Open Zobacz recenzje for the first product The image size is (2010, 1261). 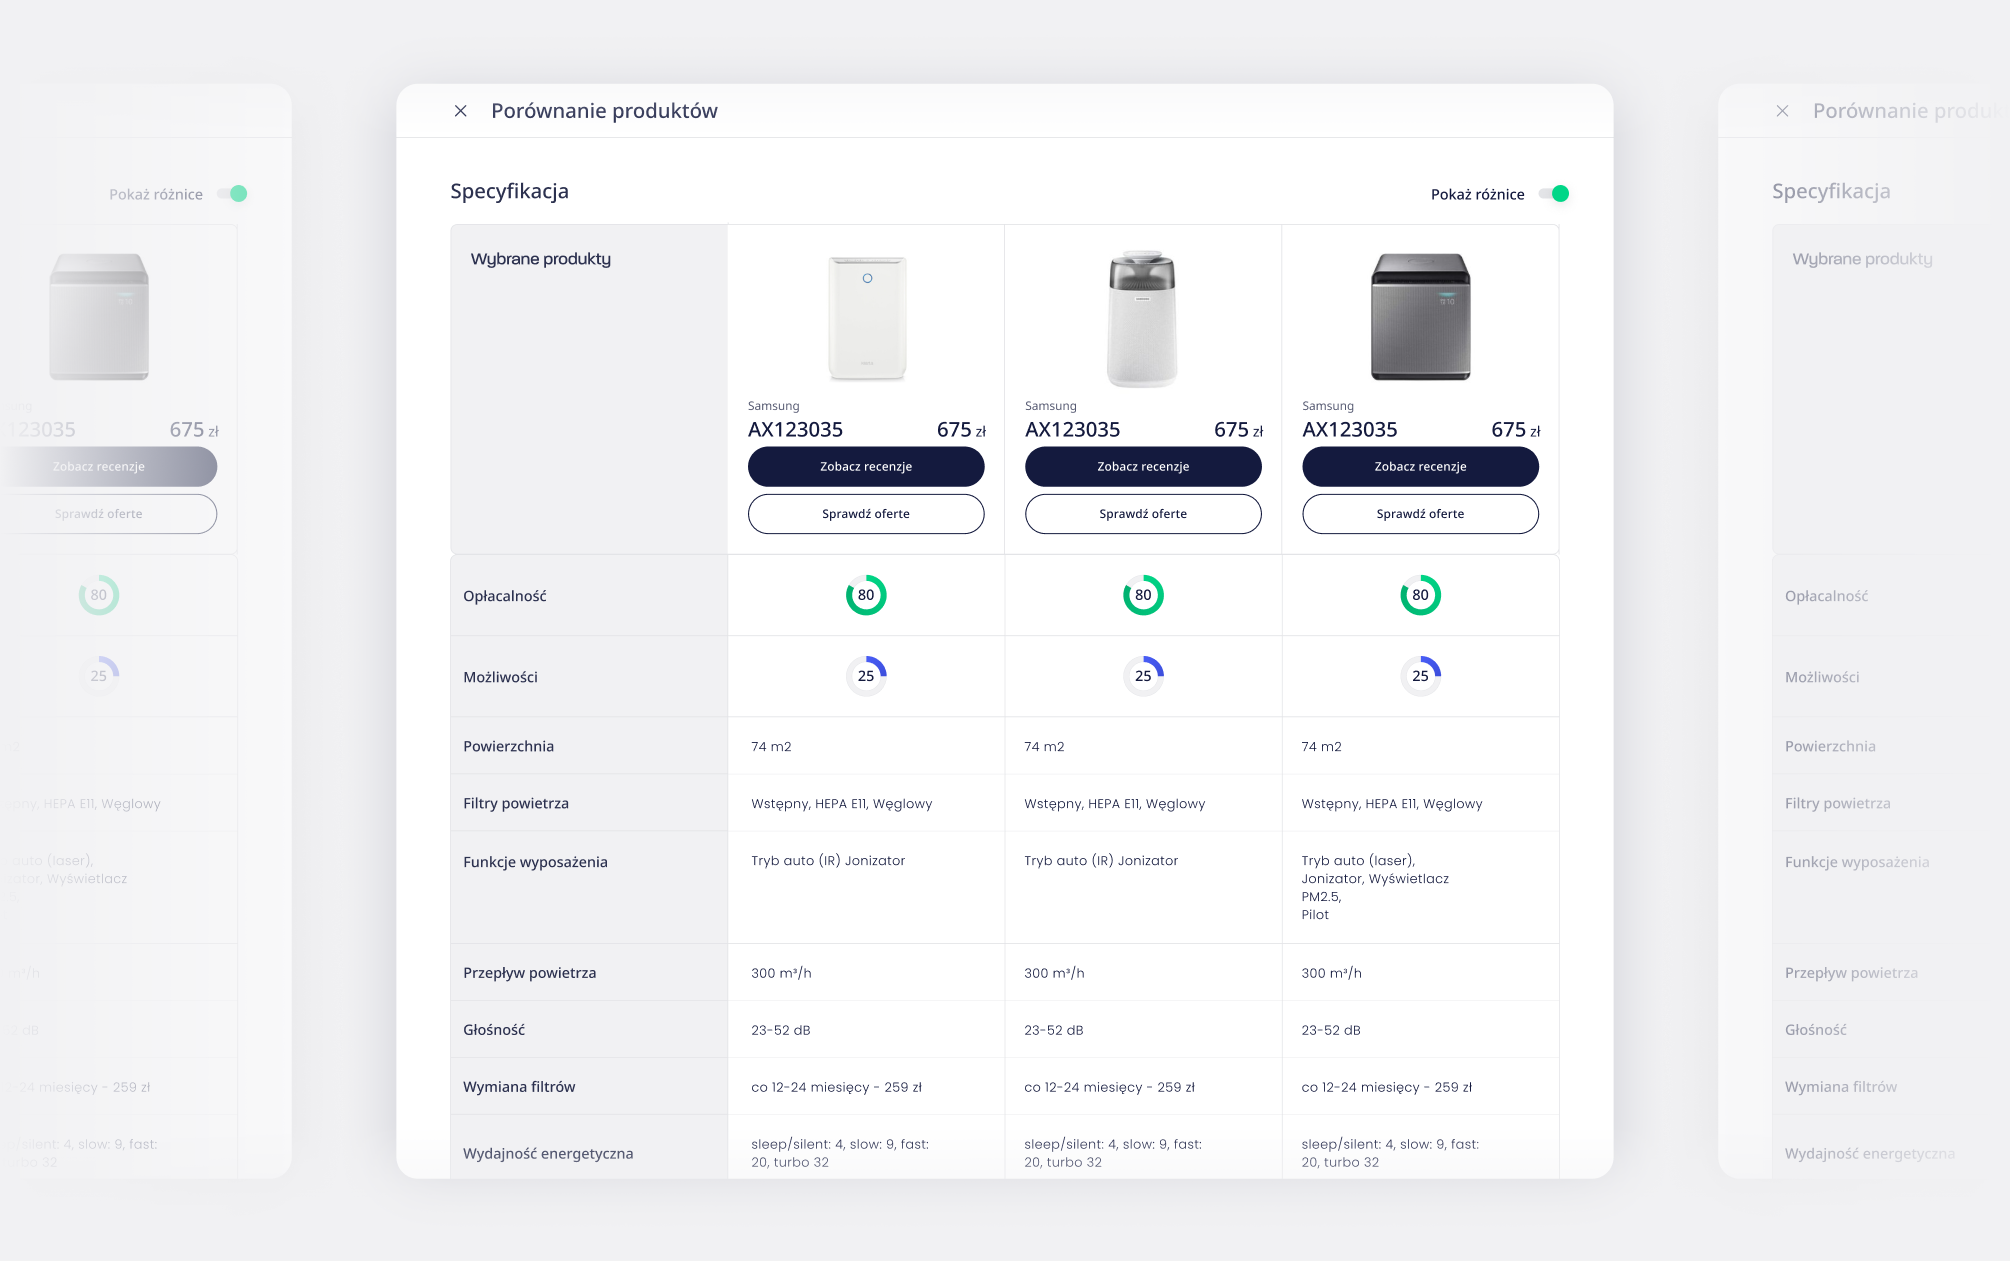pos(866,466)
